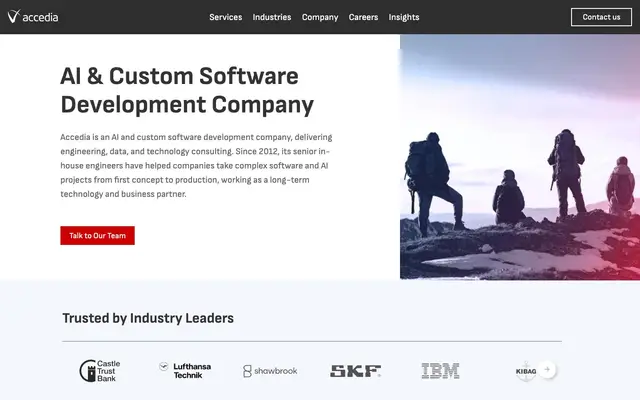Image resolution: width=640 pixels, height=400 pixels.
Task: Click the Shawbrook logo
Action: pyautogui.click(x=270, y=371)
